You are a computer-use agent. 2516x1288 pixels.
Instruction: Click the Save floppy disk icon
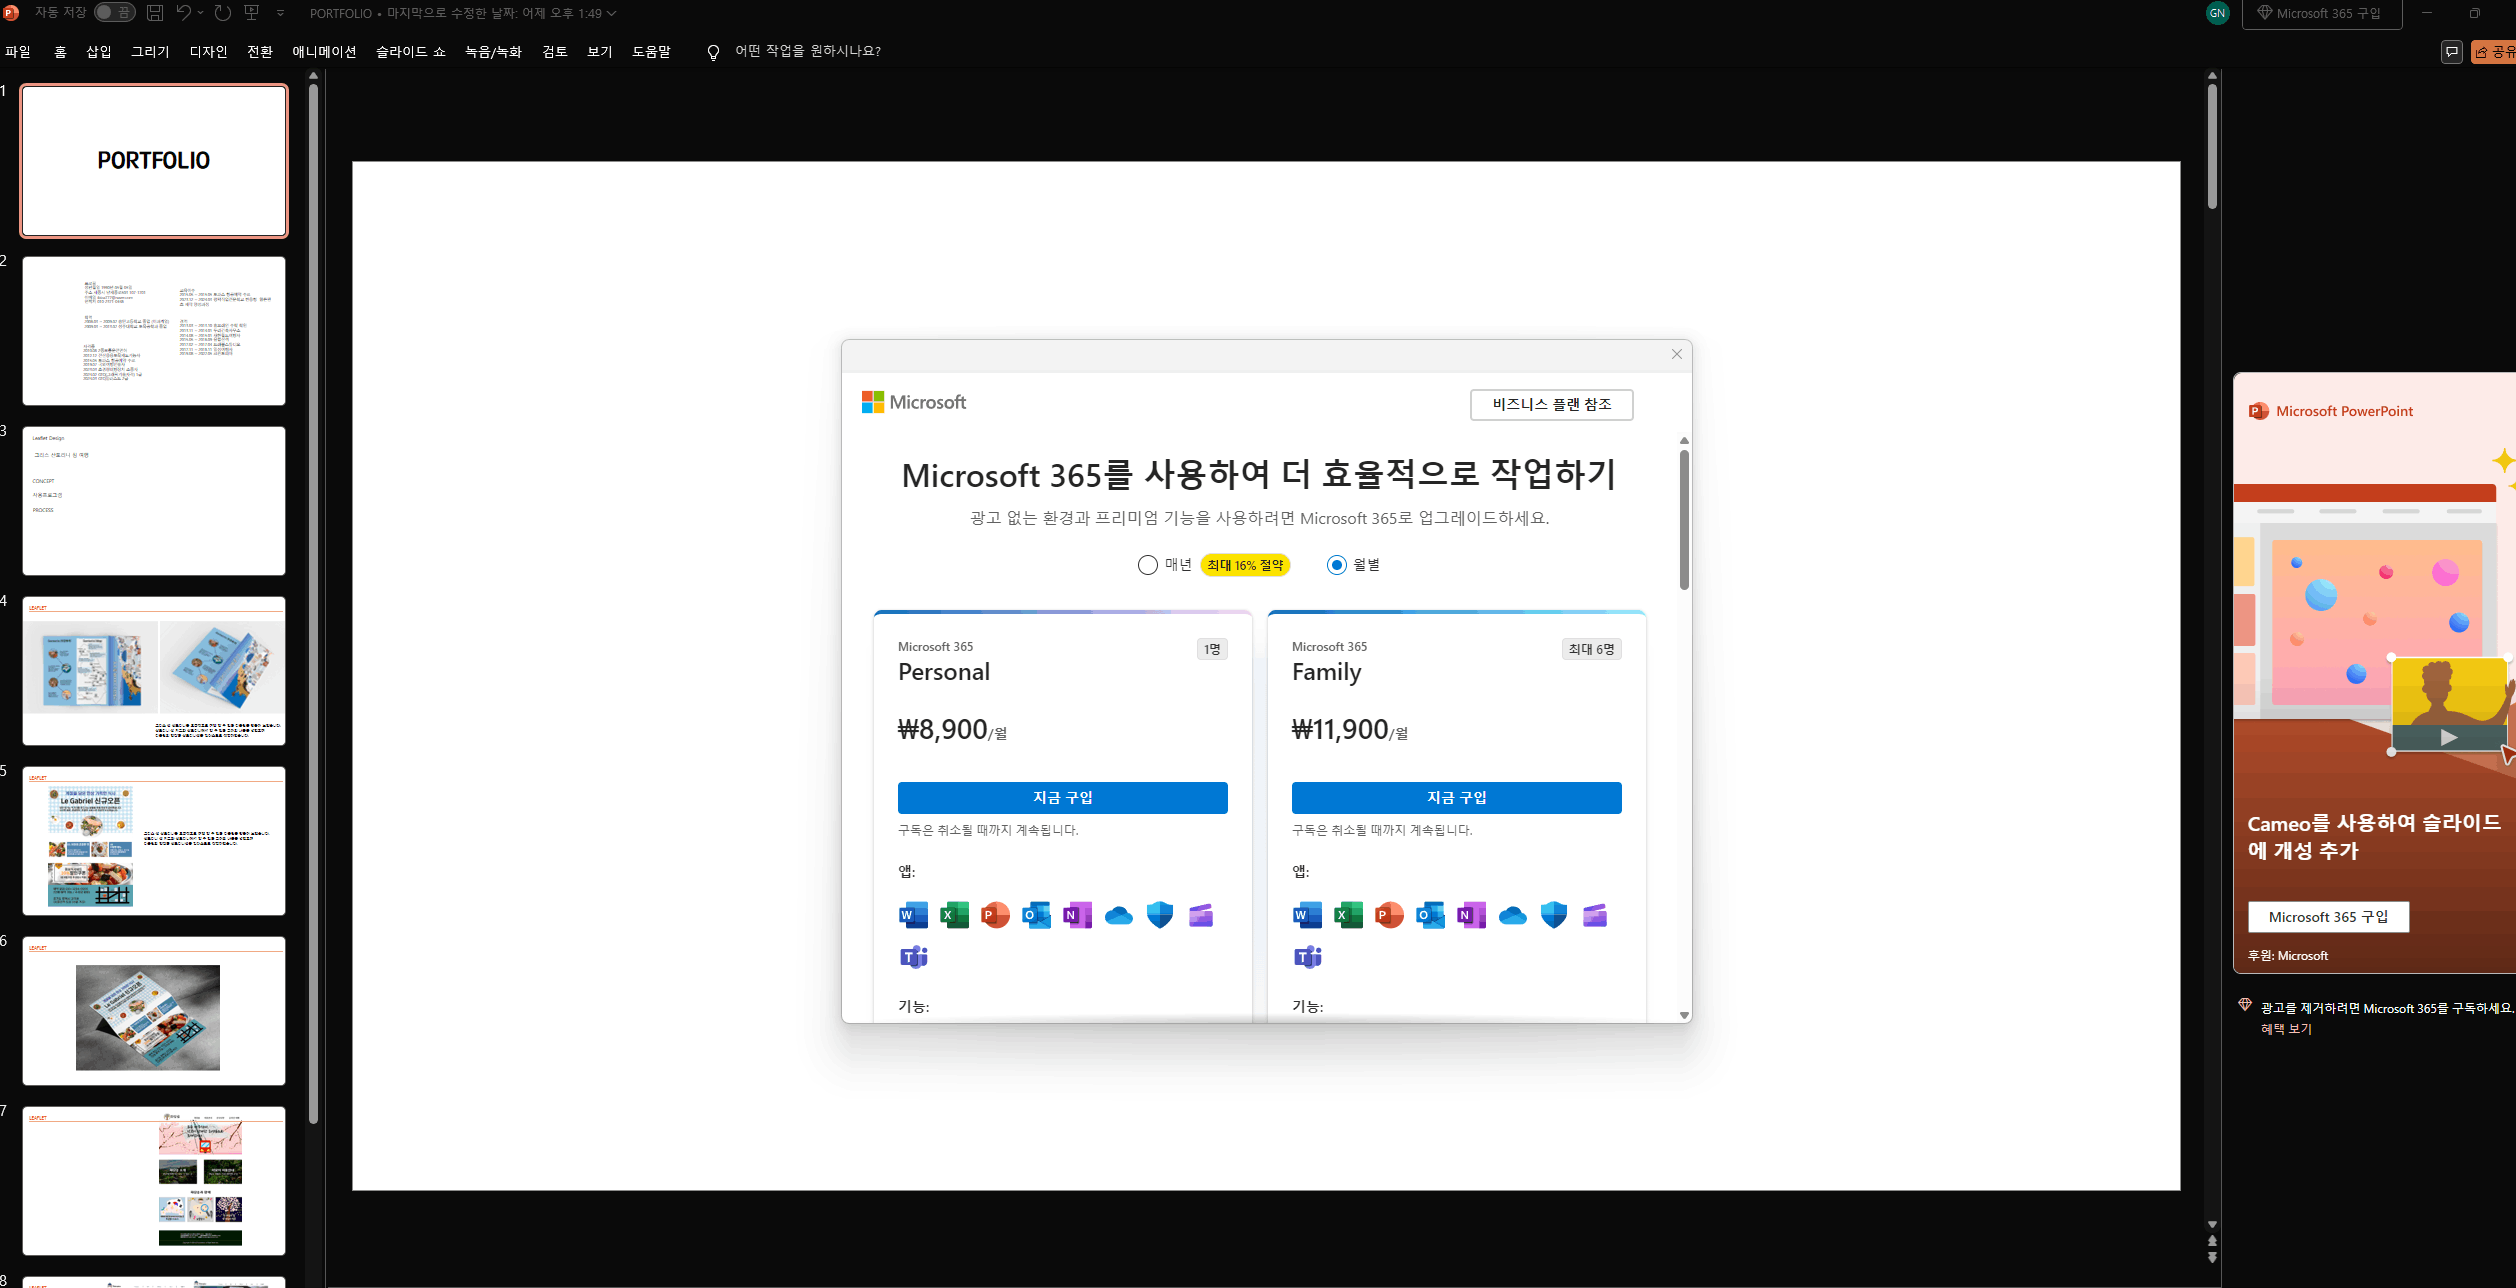coord(155,13)
